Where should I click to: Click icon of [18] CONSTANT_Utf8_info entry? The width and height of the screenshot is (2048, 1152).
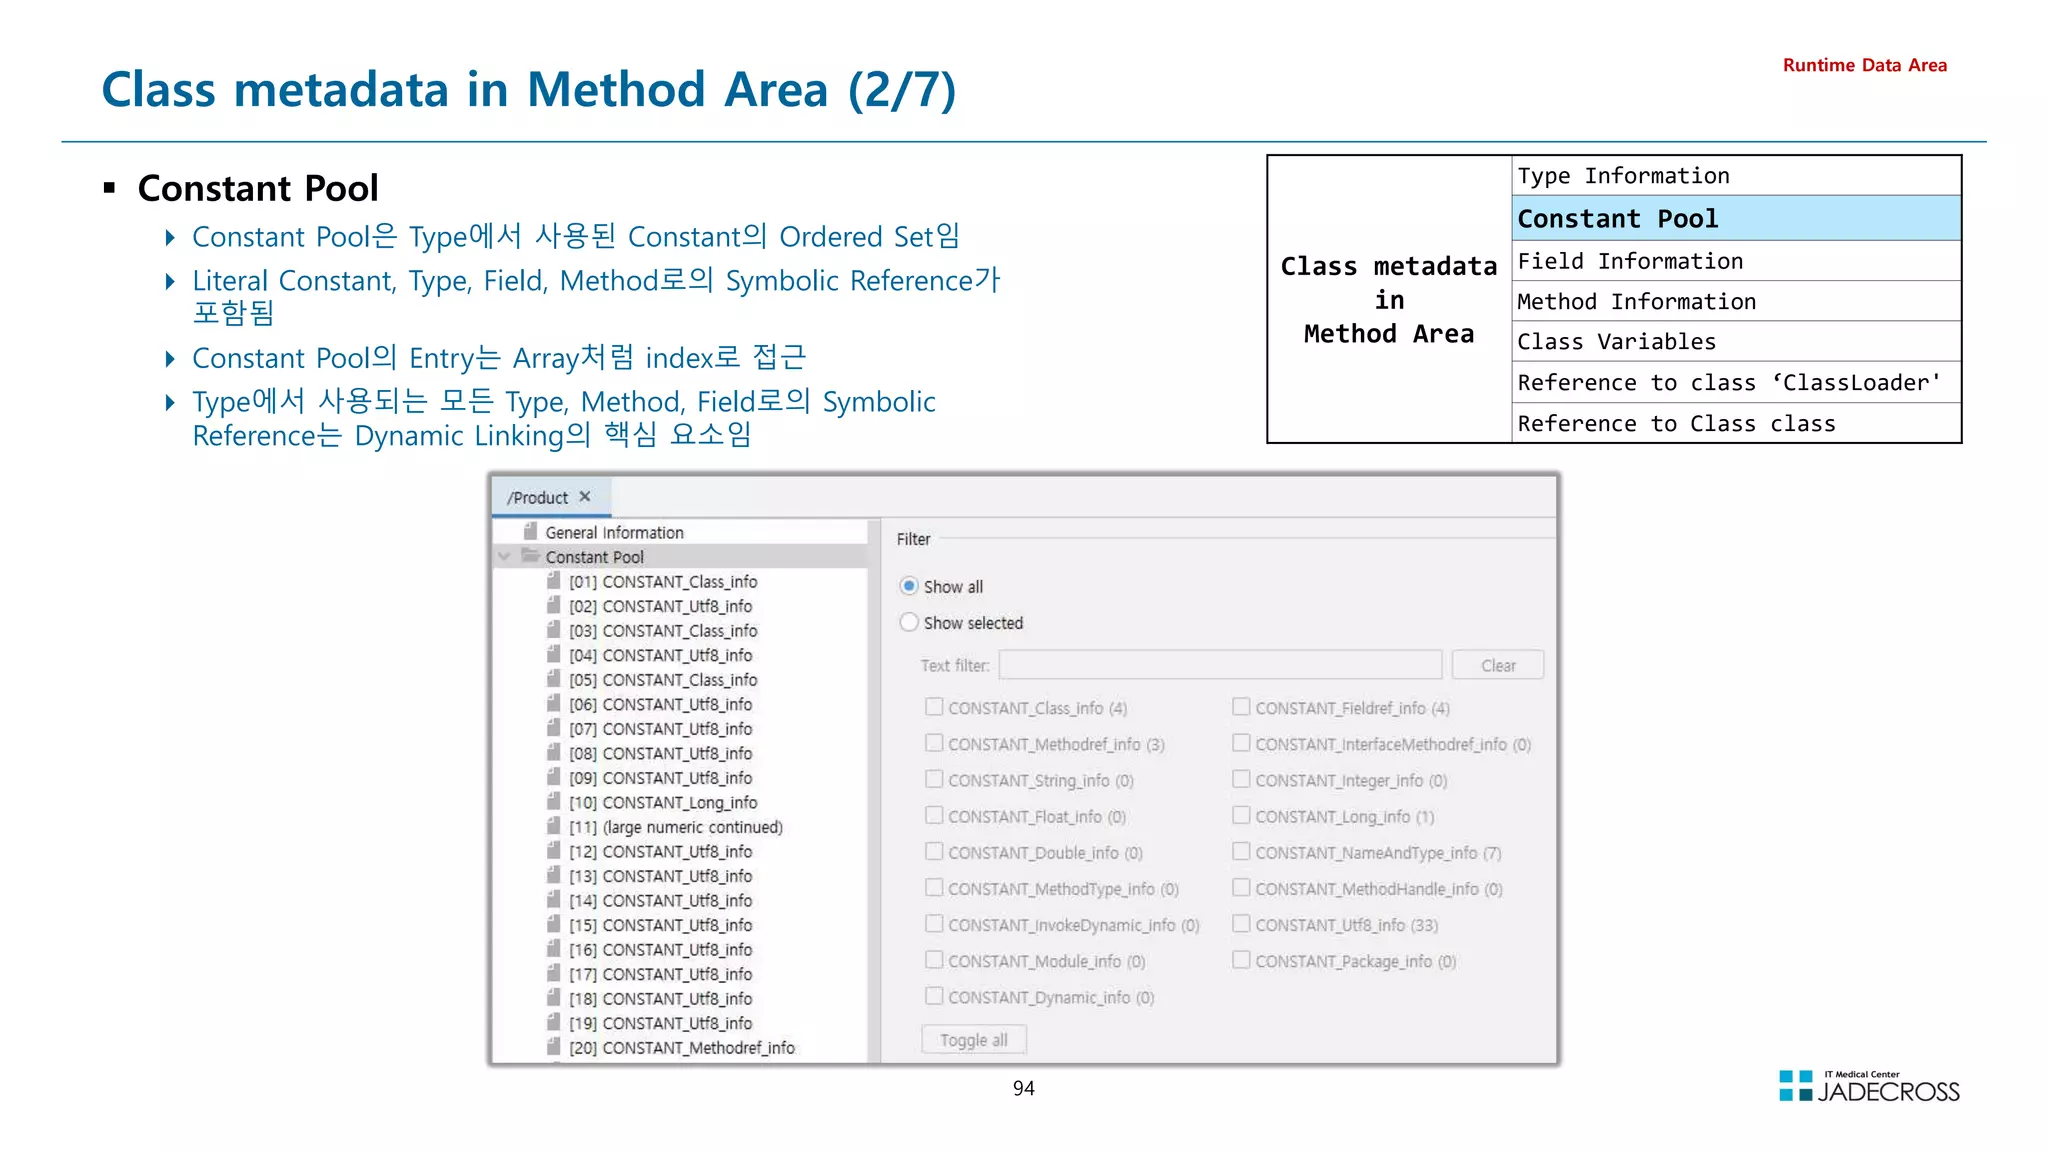pos(554,997)
